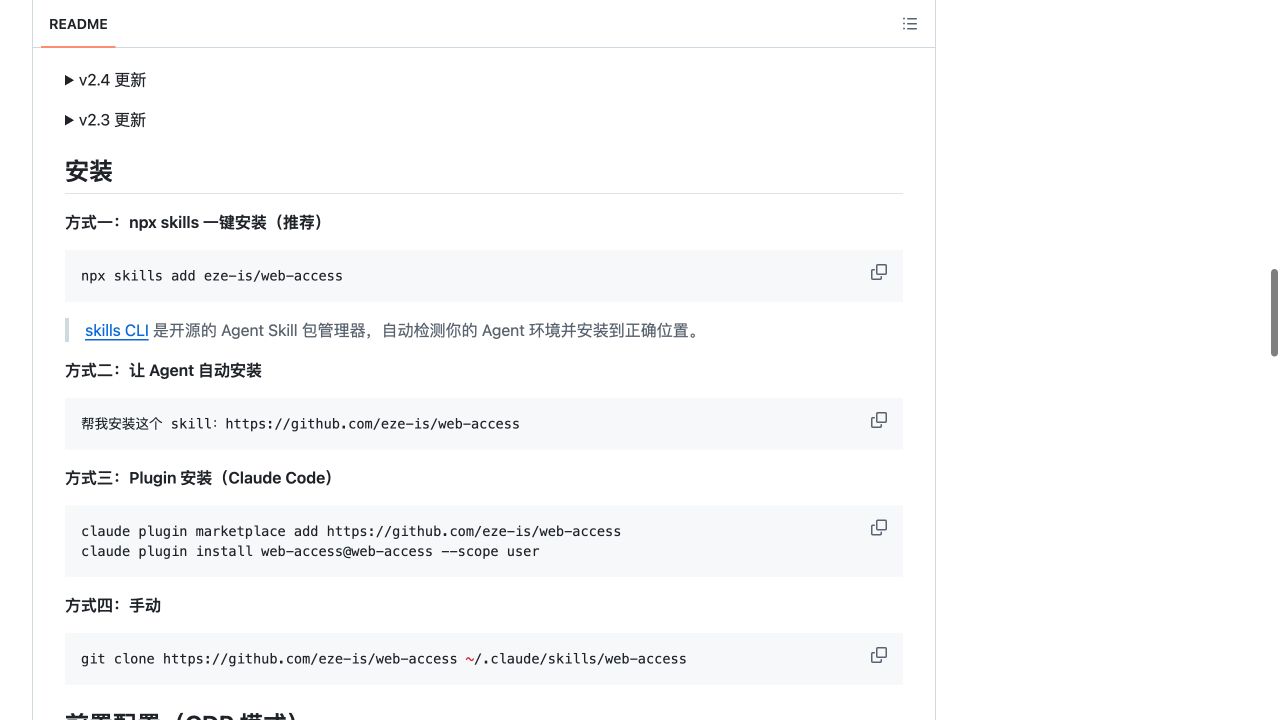1280x720 pixels.
Task: Click the 帮我安装这个 skill code text
Action: tap(300, 424)
